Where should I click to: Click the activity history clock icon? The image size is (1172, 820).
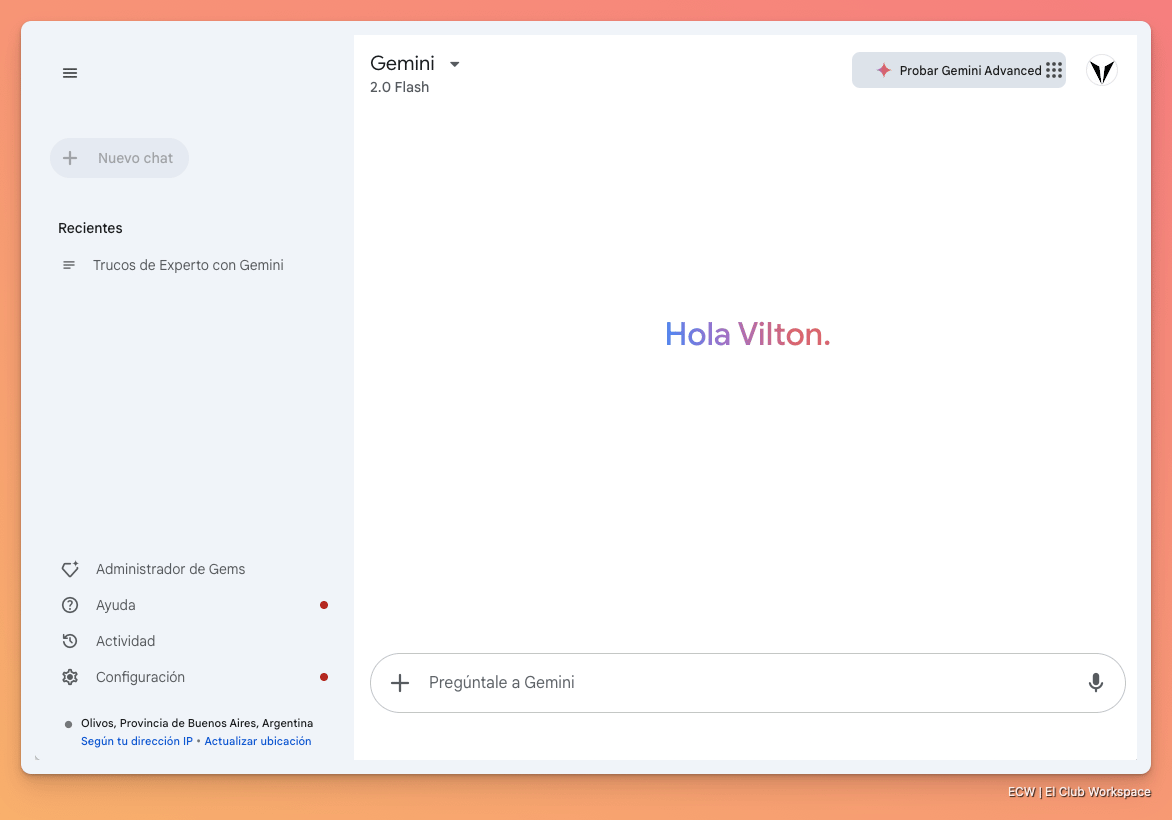pyautogui.click(x=70, y=641)
